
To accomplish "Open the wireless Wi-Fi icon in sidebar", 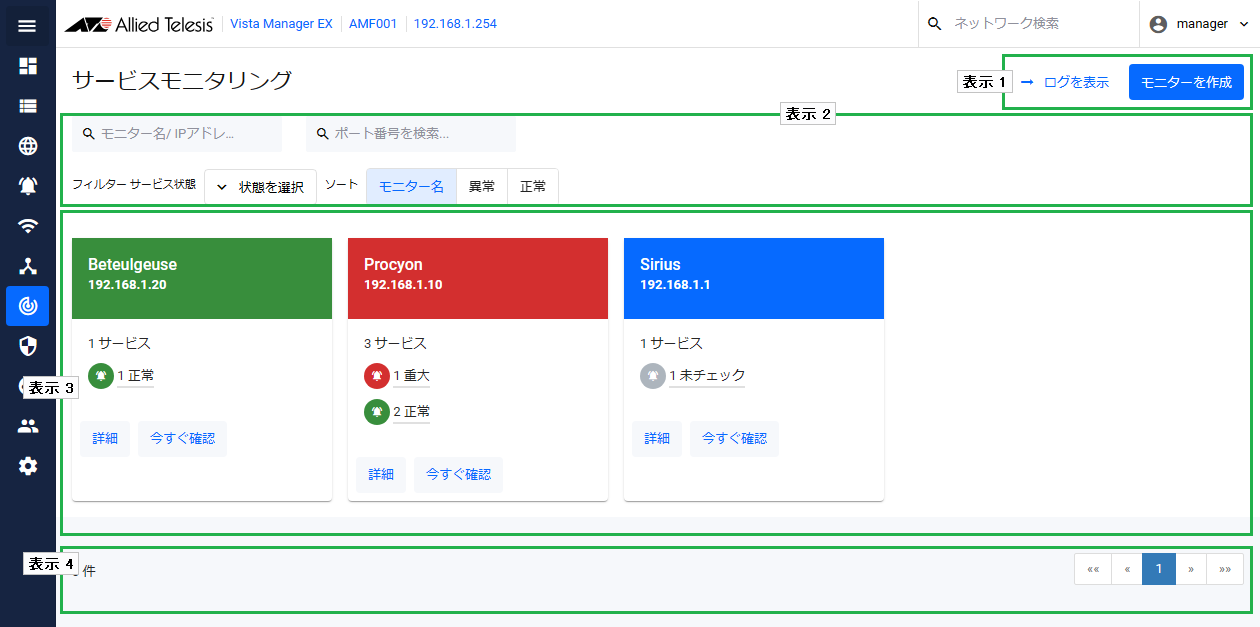I will (x=28, y=226).
